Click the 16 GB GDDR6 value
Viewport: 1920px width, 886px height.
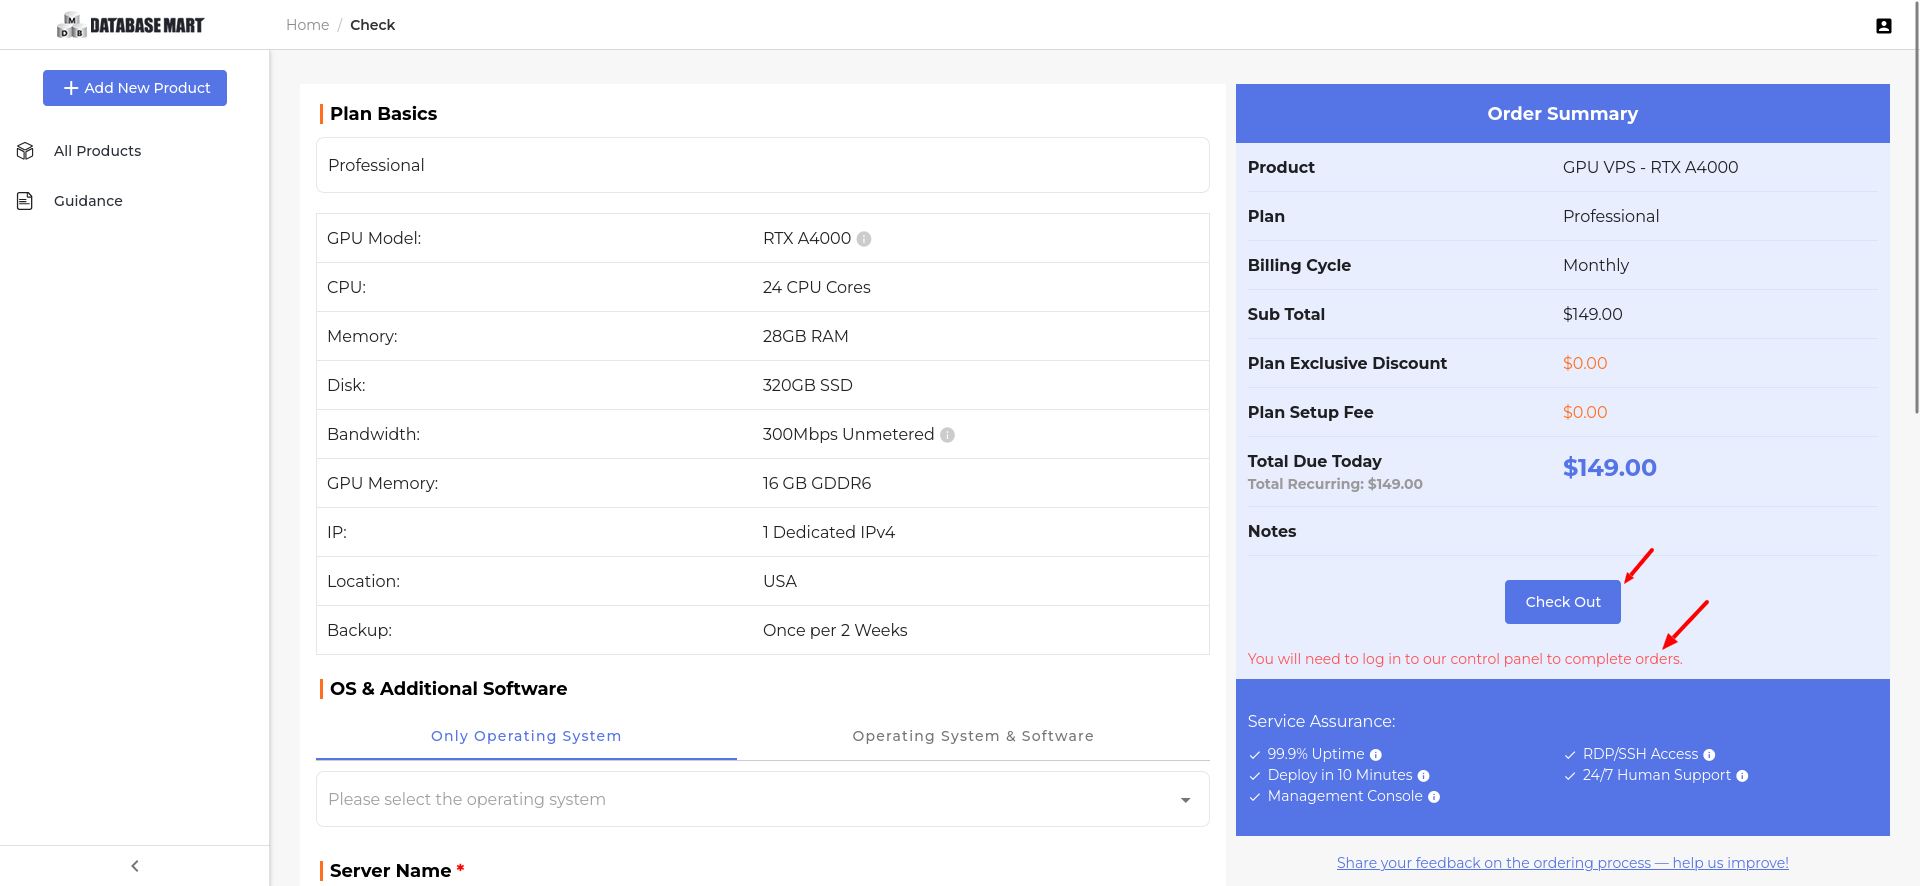click(816, 484)
